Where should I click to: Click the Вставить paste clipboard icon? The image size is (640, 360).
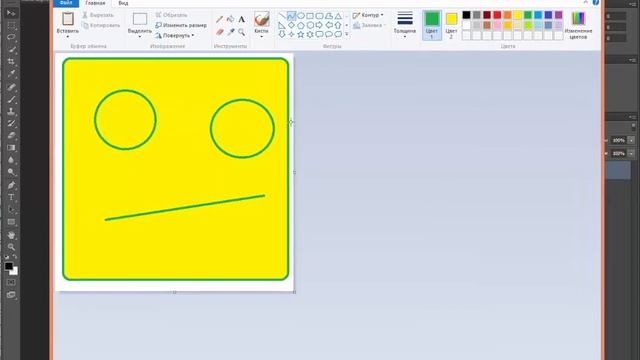click(x=68, y=19)
